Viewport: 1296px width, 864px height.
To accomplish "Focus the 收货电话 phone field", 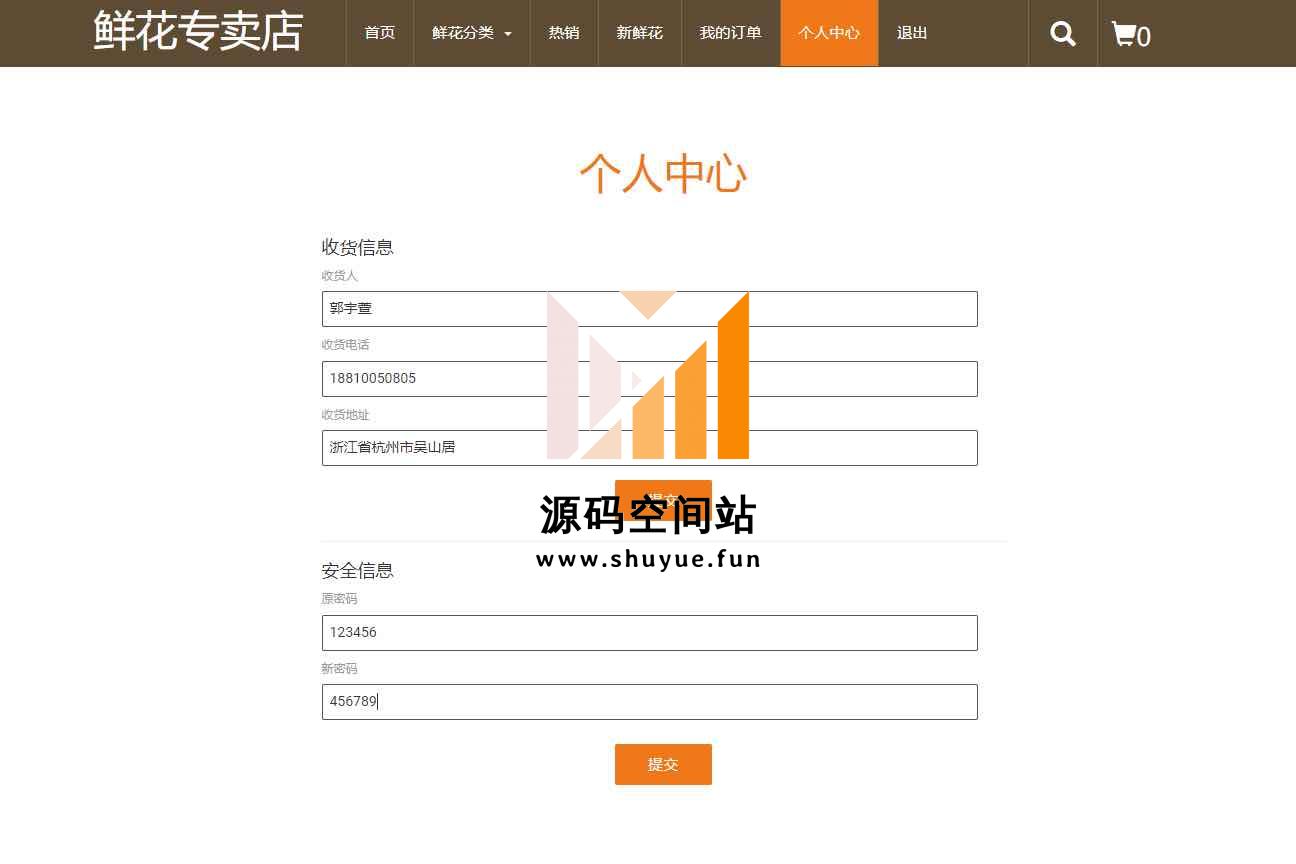I will point(650,379).
